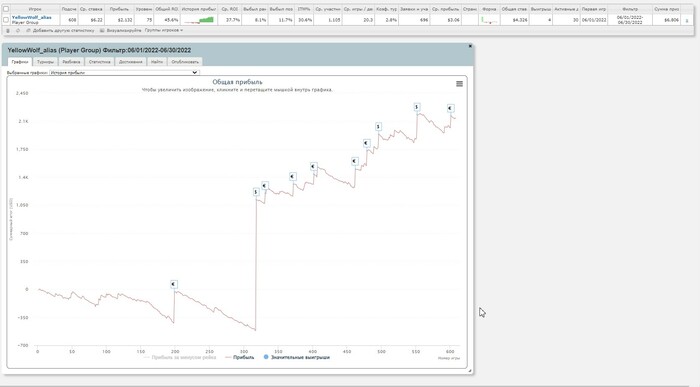This screenshot has width=700, height=387.
Task: Open the chart hamburger menu icon
Action: click(x=459, y=84)
